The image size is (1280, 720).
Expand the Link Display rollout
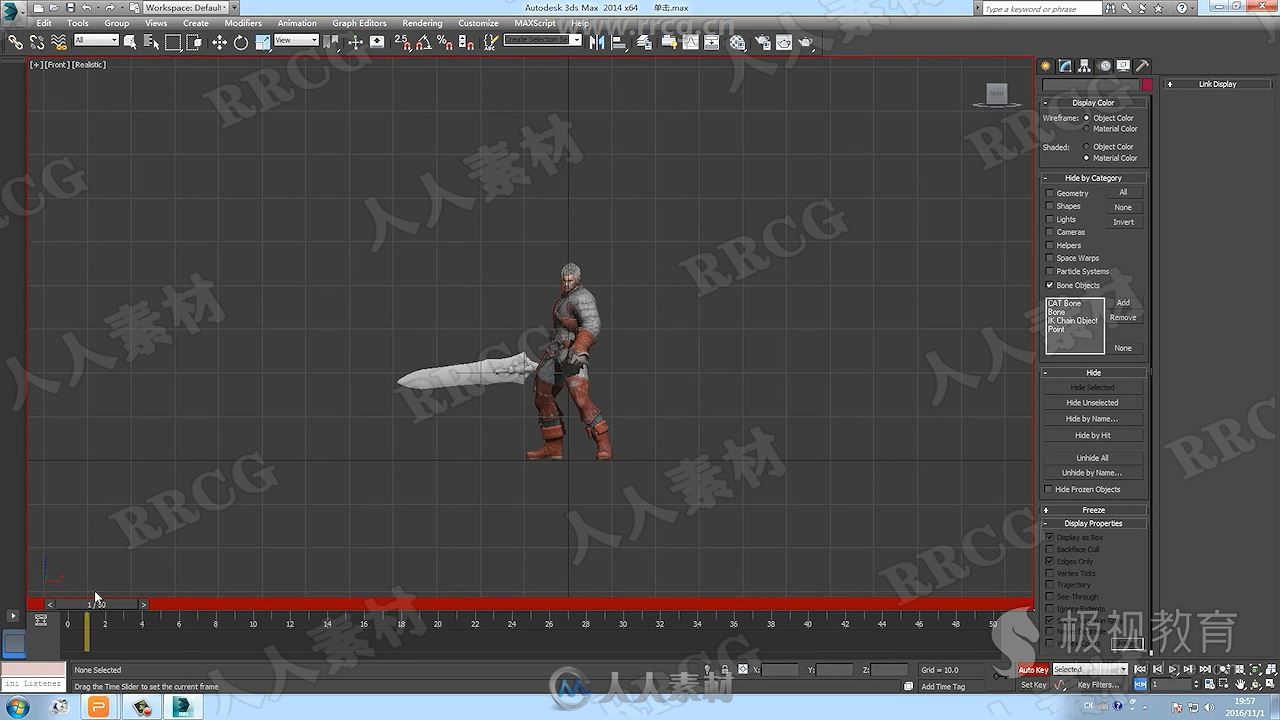pos(1218,84)
